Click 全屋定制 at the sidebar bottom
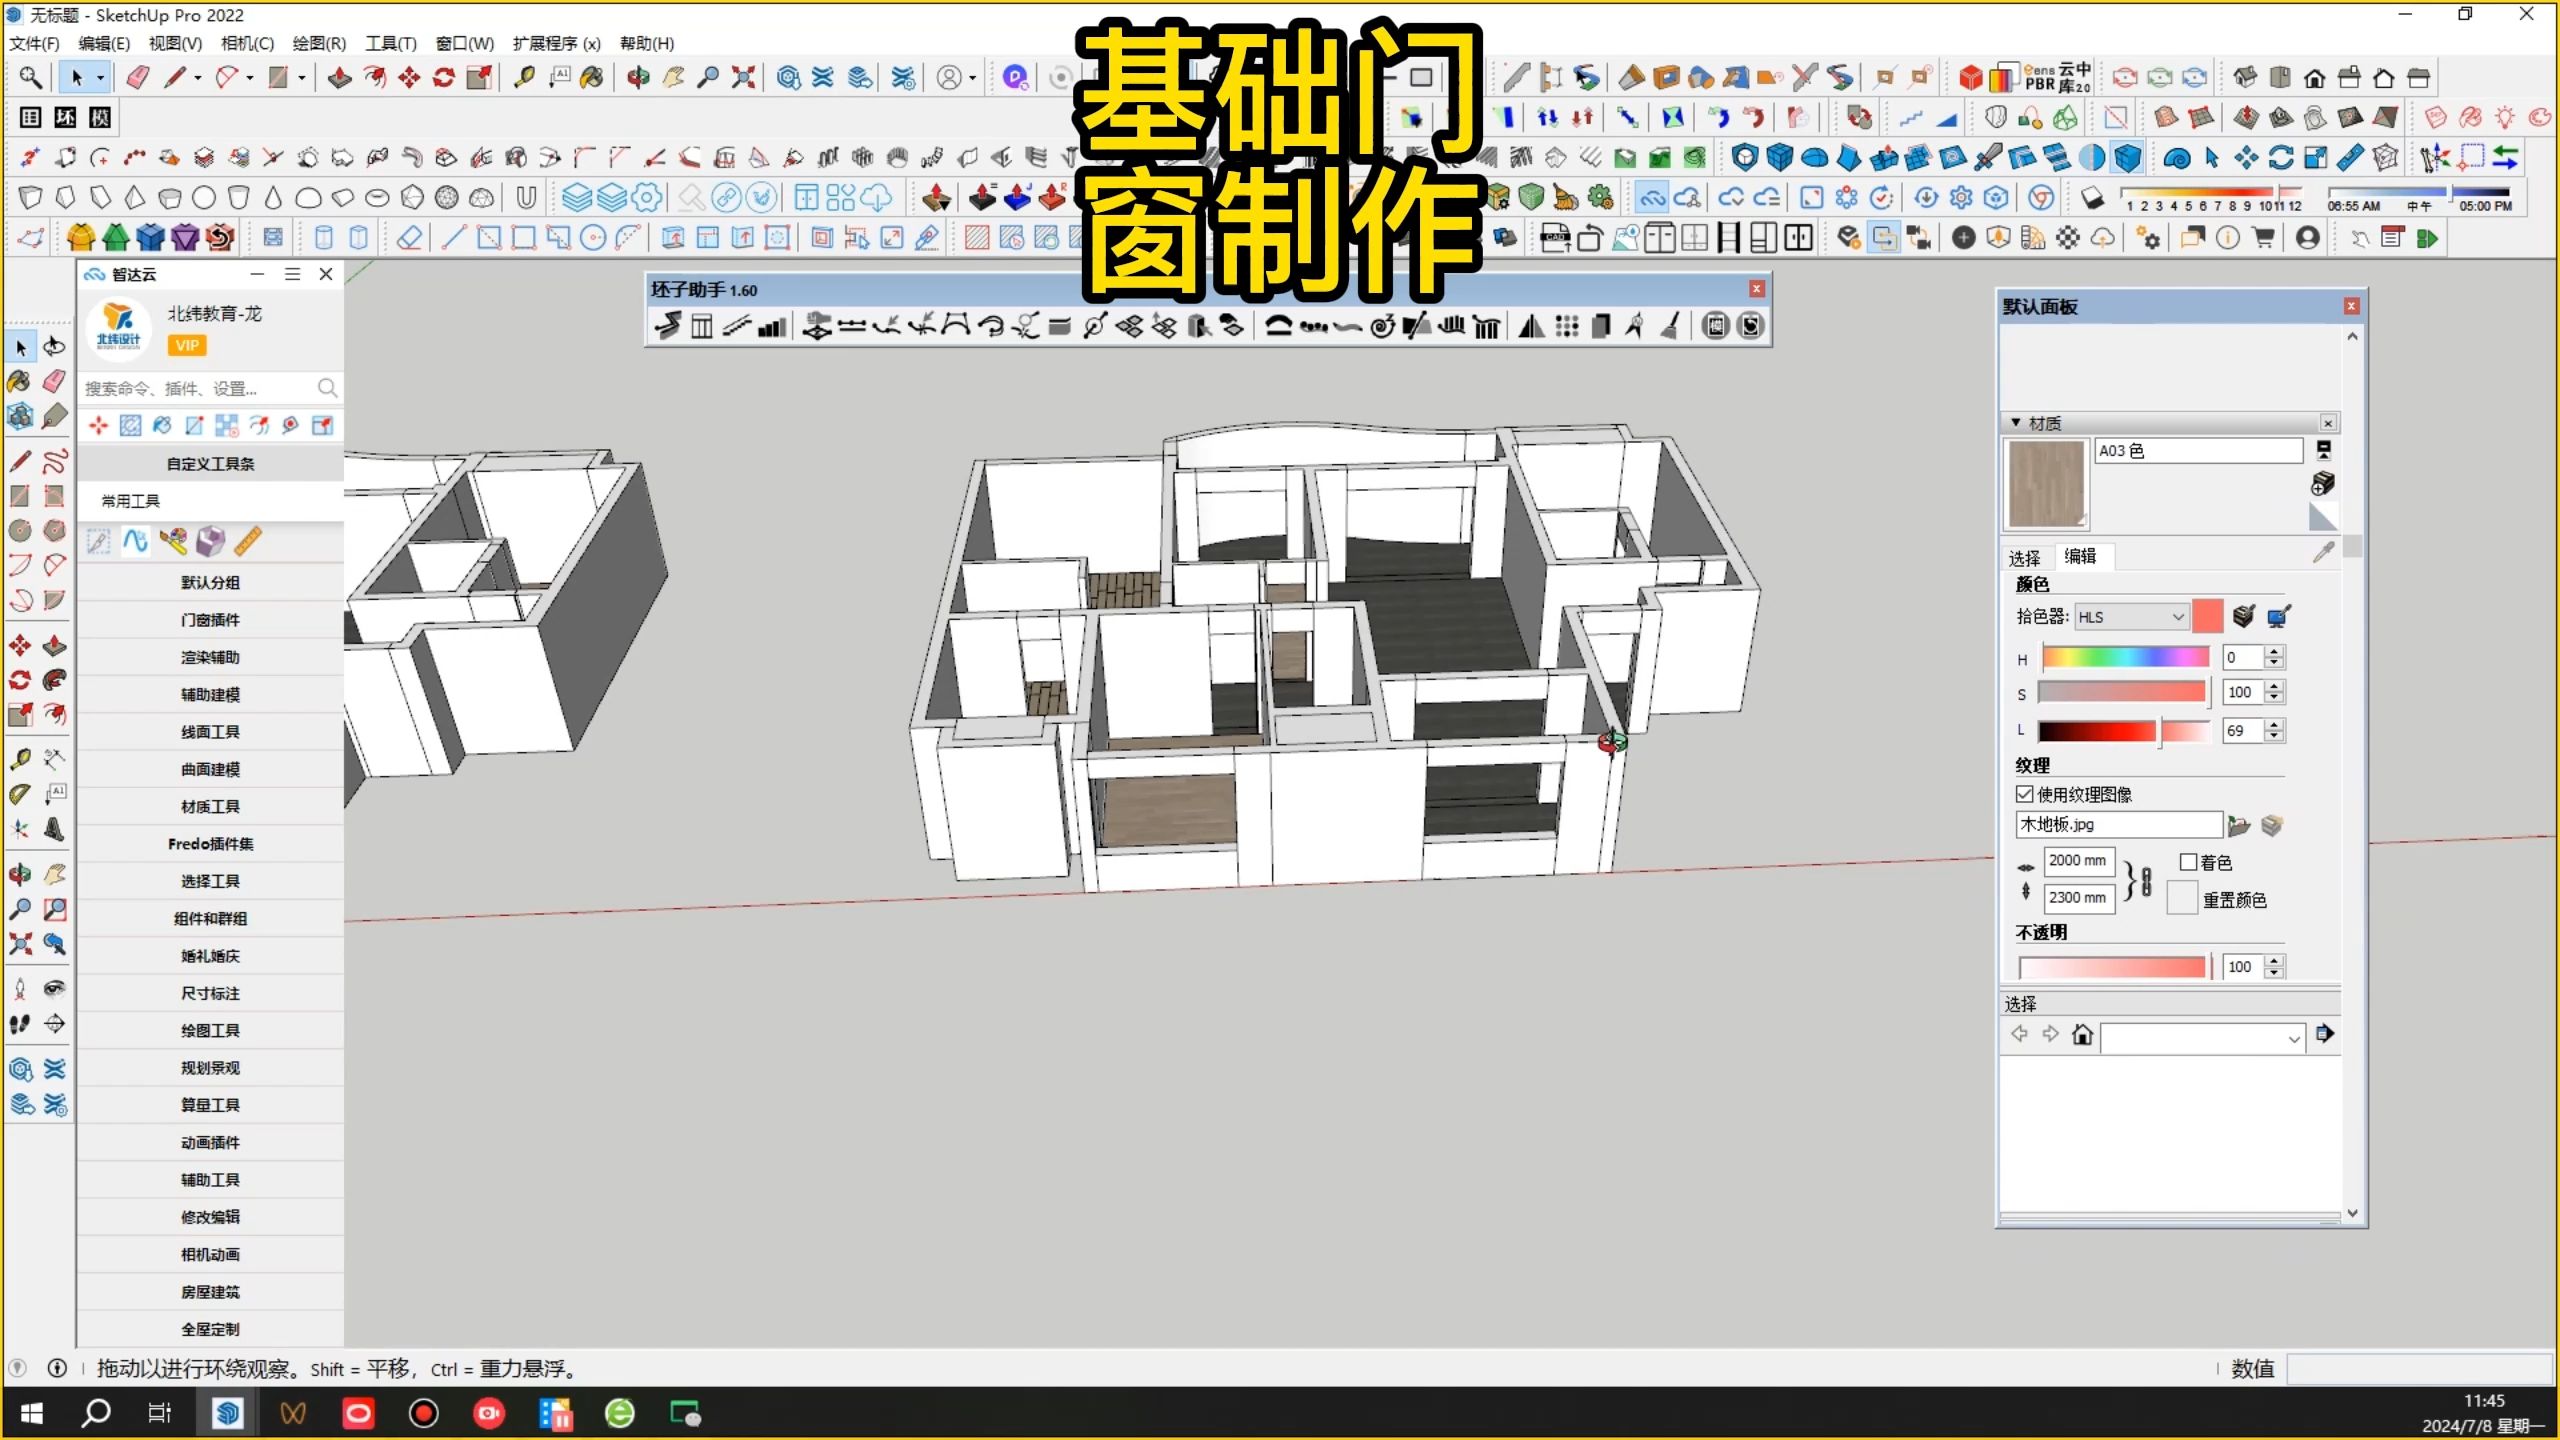Viewport: 2560px width, 1440px height. click(x=209, y=1329)
